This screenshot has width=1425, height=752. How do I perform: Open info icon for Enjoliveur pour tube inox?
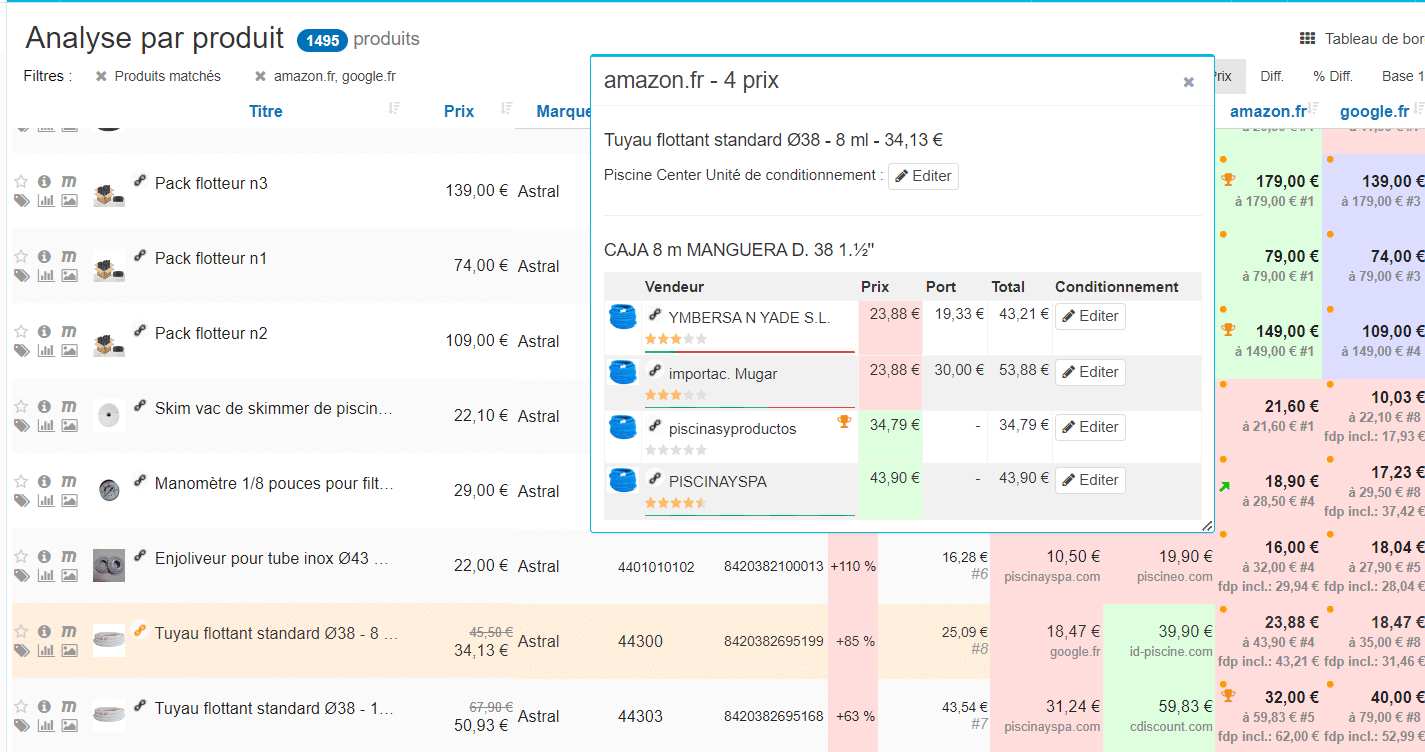(44, 556)
